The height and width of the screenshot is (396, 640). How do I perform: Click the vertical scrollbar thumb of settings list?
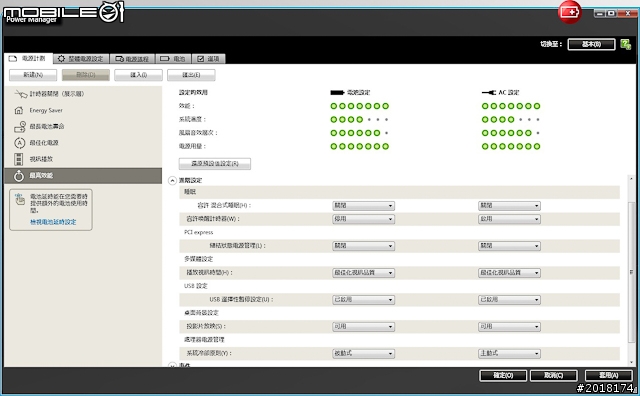click(631, 272)
